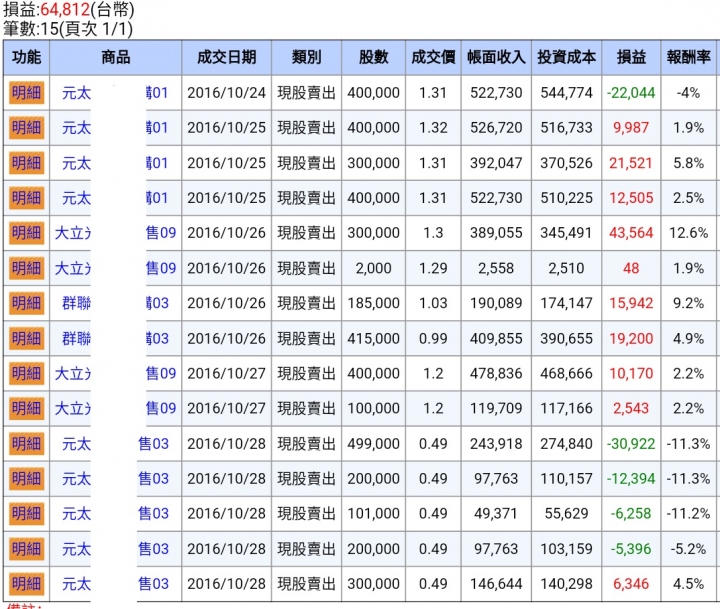Click the 成交日期 column header
Screen dimensions: 720x609
pyautogui.click(x=226, y=57)
